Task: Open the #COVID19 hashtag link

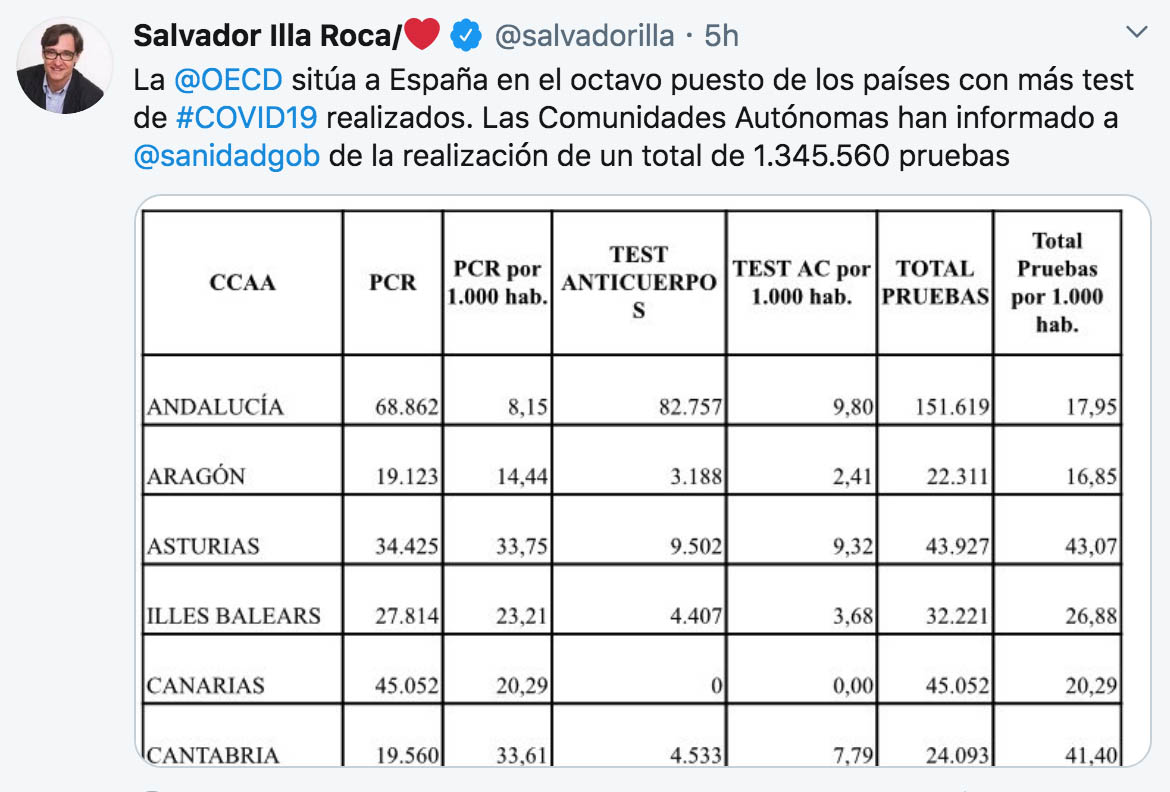Action: (x=247, y=118)
